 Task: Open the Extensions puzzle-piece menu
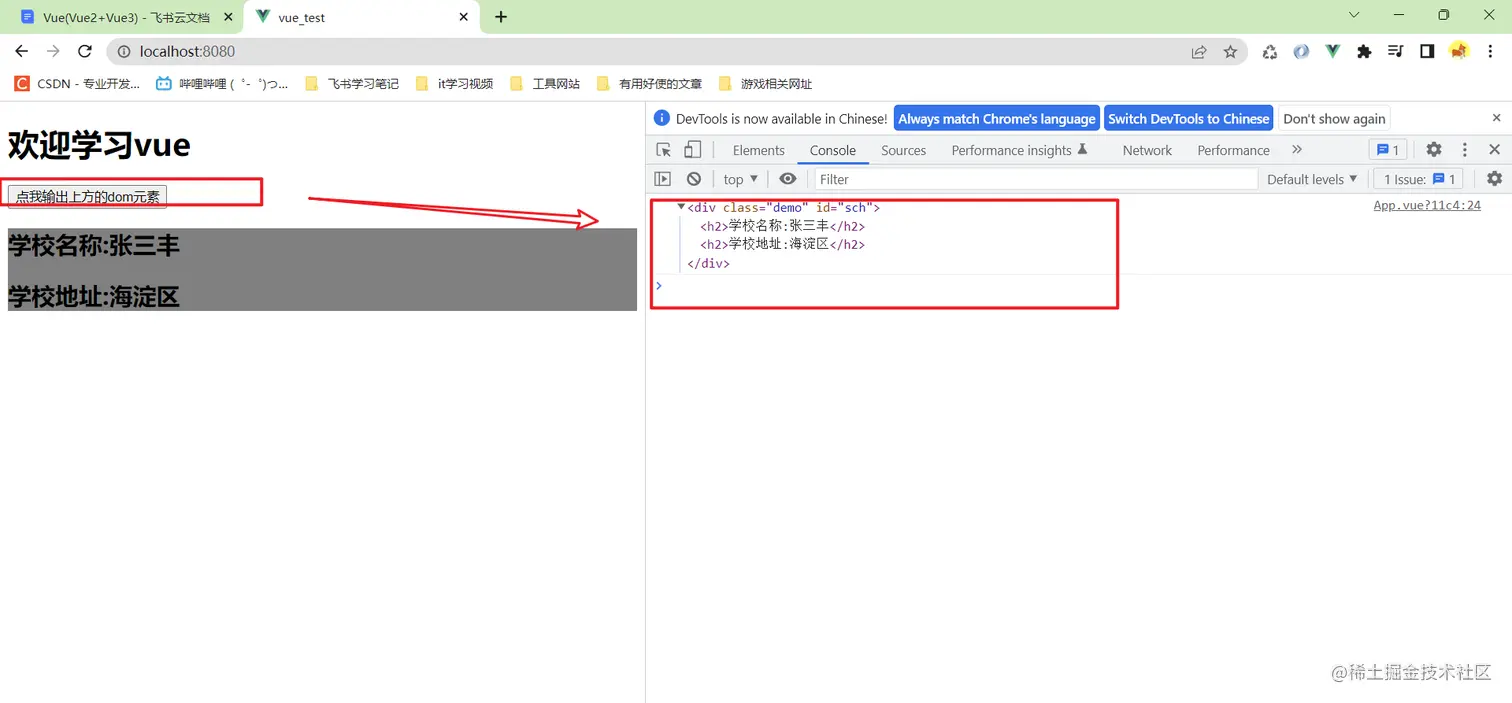tap(1364, 52)
